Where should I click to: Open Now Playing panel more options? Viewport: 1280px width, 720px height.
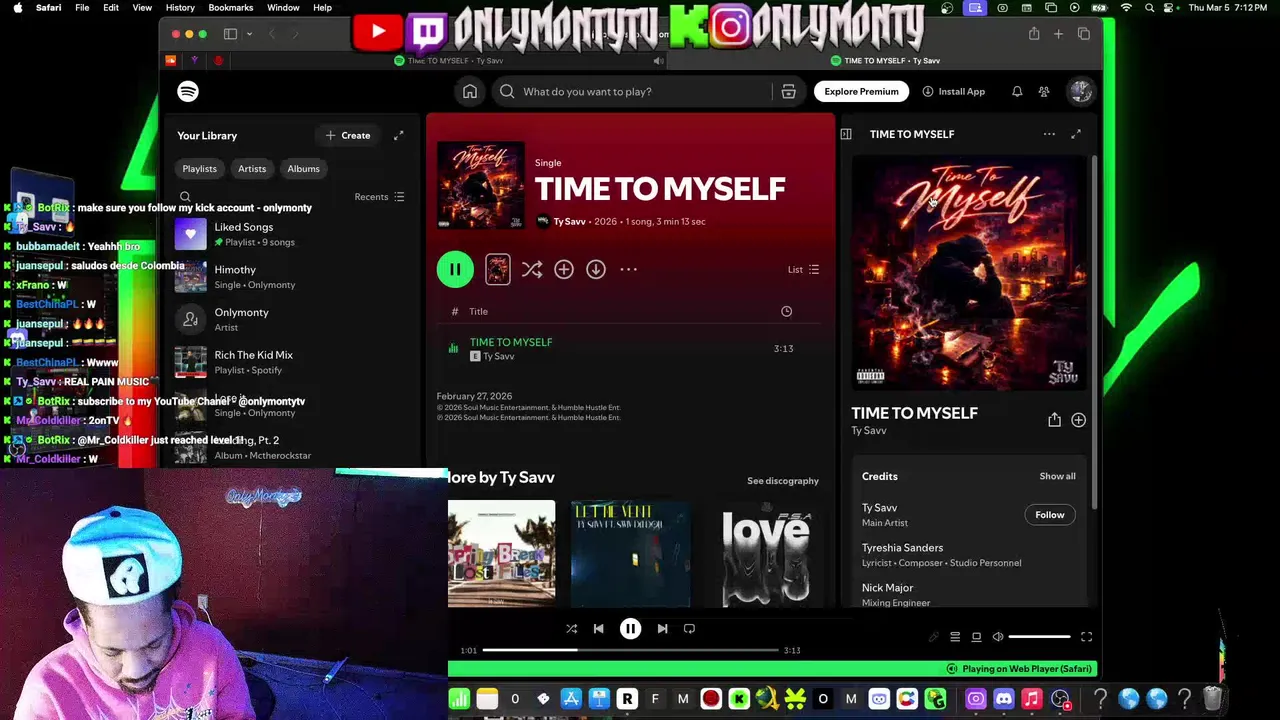(x=1049, y=134)
